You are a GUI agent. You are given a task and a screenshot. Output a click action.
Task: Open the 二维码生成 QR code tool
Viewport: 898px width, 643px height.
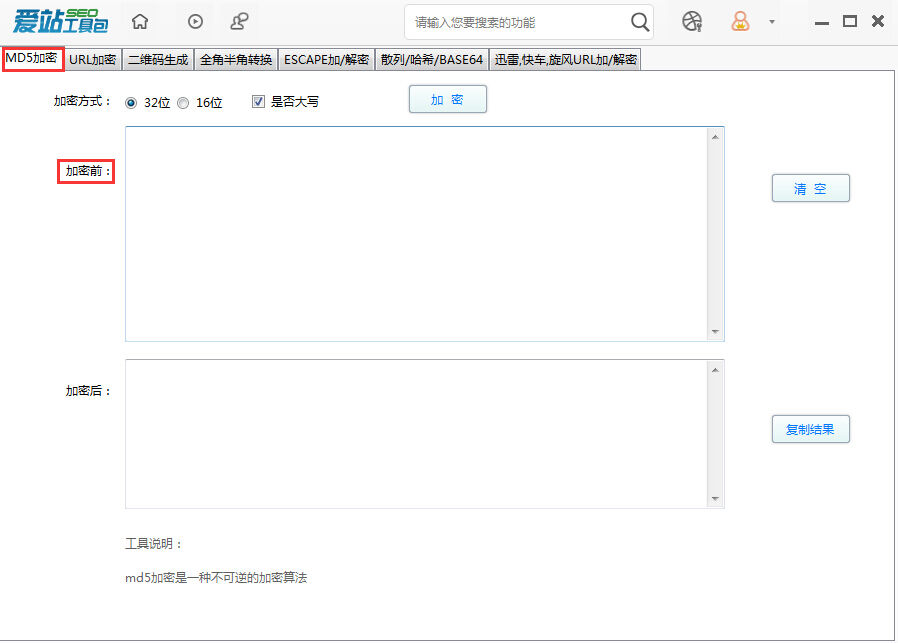coord(156,59)
